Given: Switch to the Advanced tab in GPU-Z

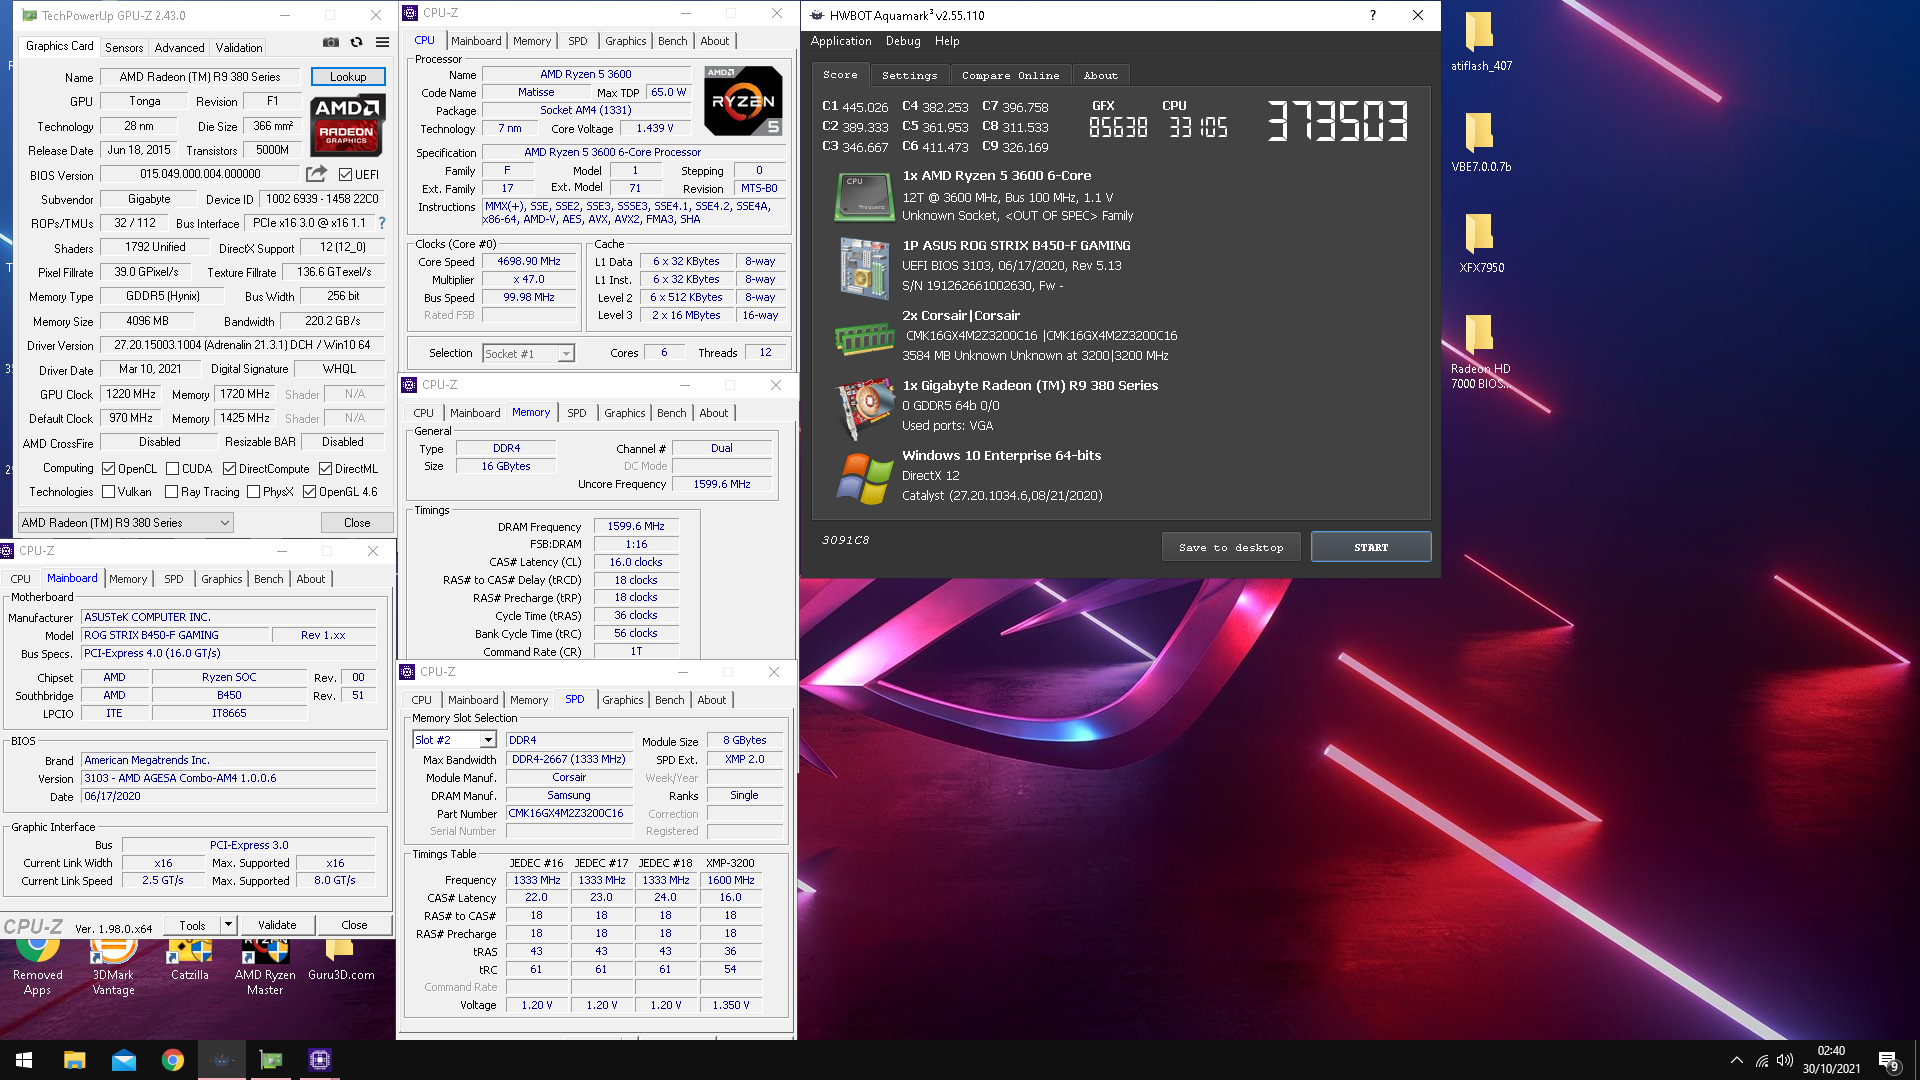Looking at the screenshot, I should tap(179, 47).
